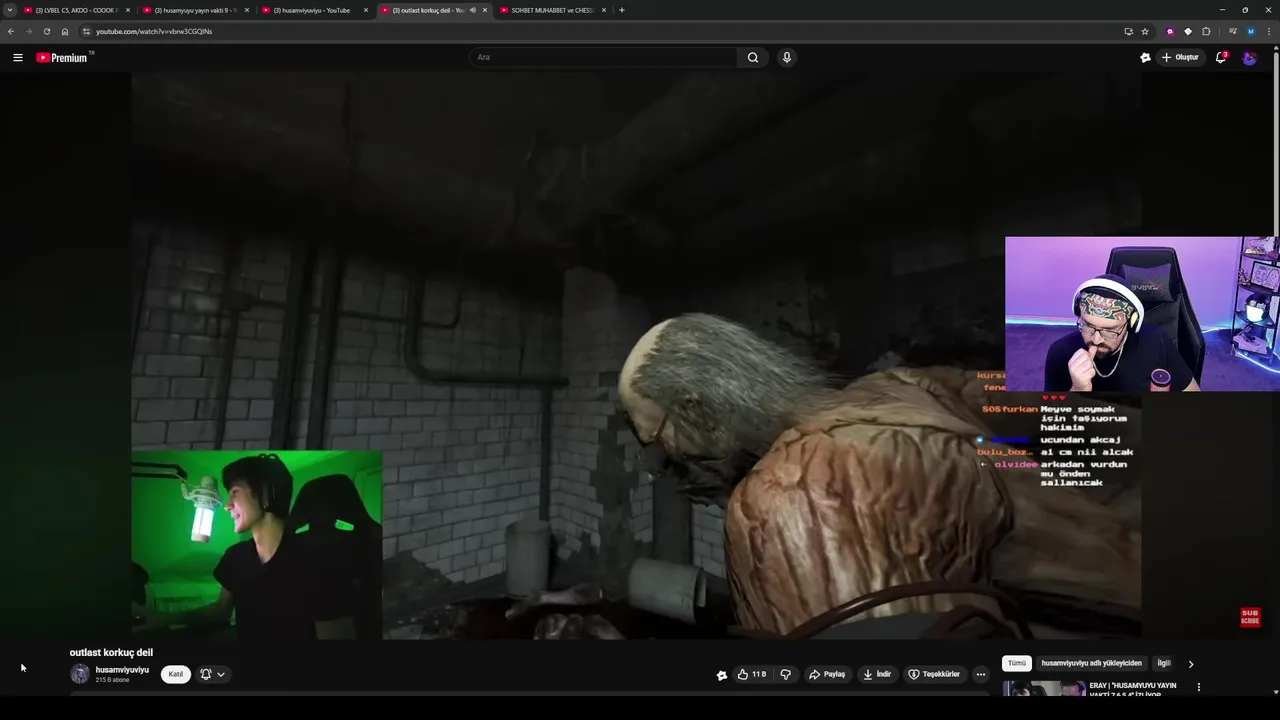1280x720 pixels.
Task: Open the site info icon in the address bar
Action: tap(86, 31)
